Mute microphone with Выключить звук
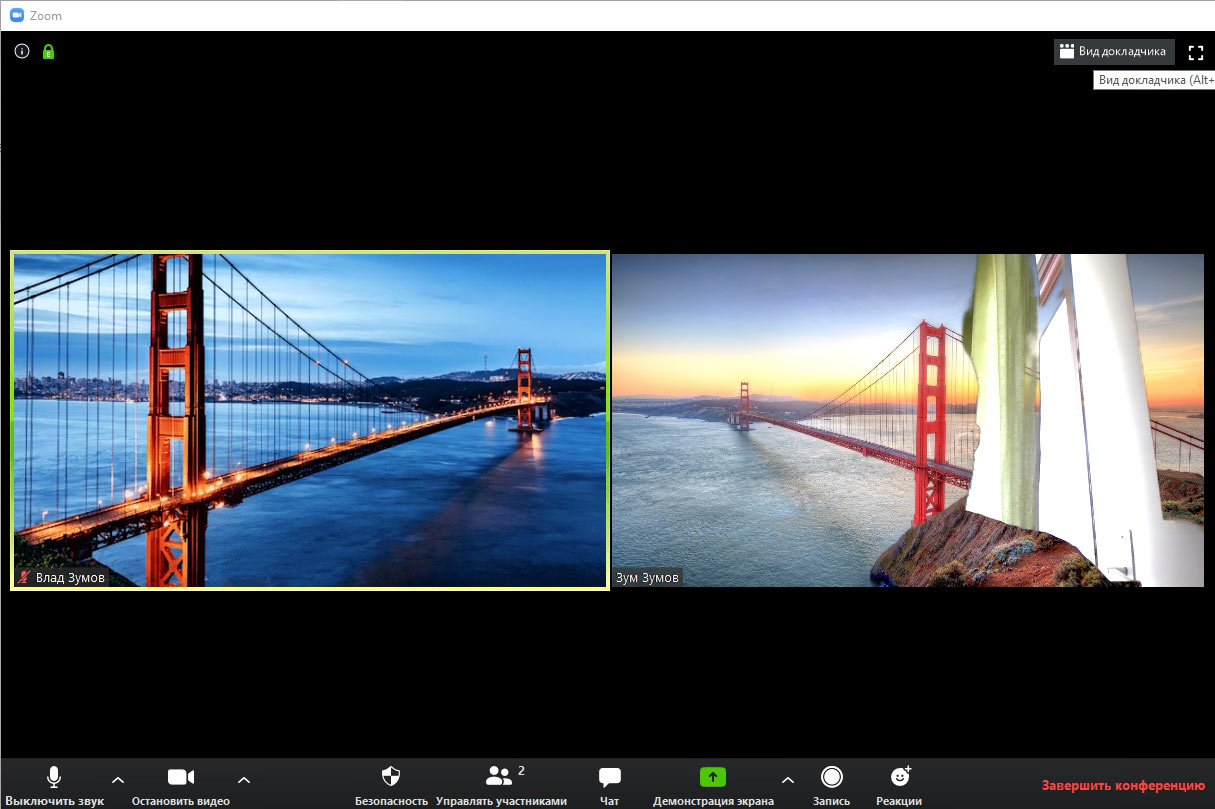This screenshot has width=1215, height=809. 54,786
